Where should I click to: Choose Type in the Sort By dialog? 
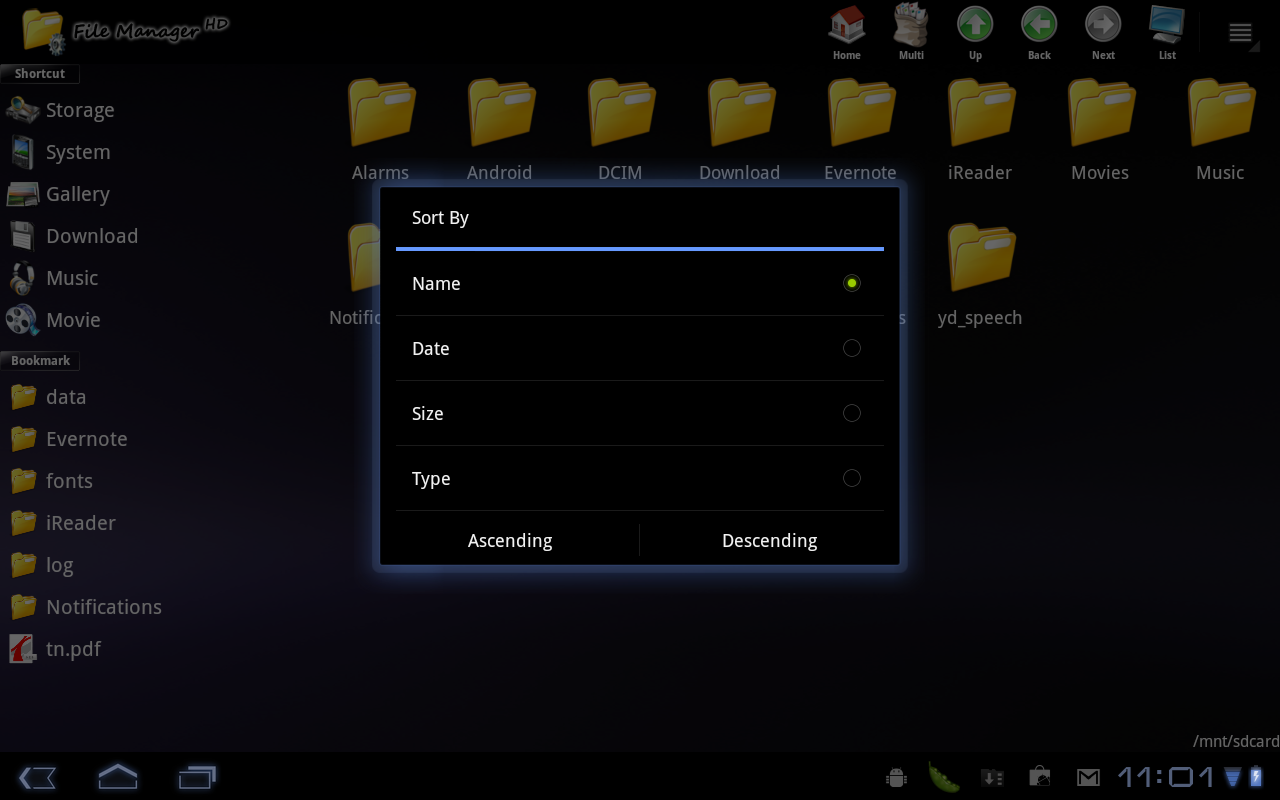(640, 478)
